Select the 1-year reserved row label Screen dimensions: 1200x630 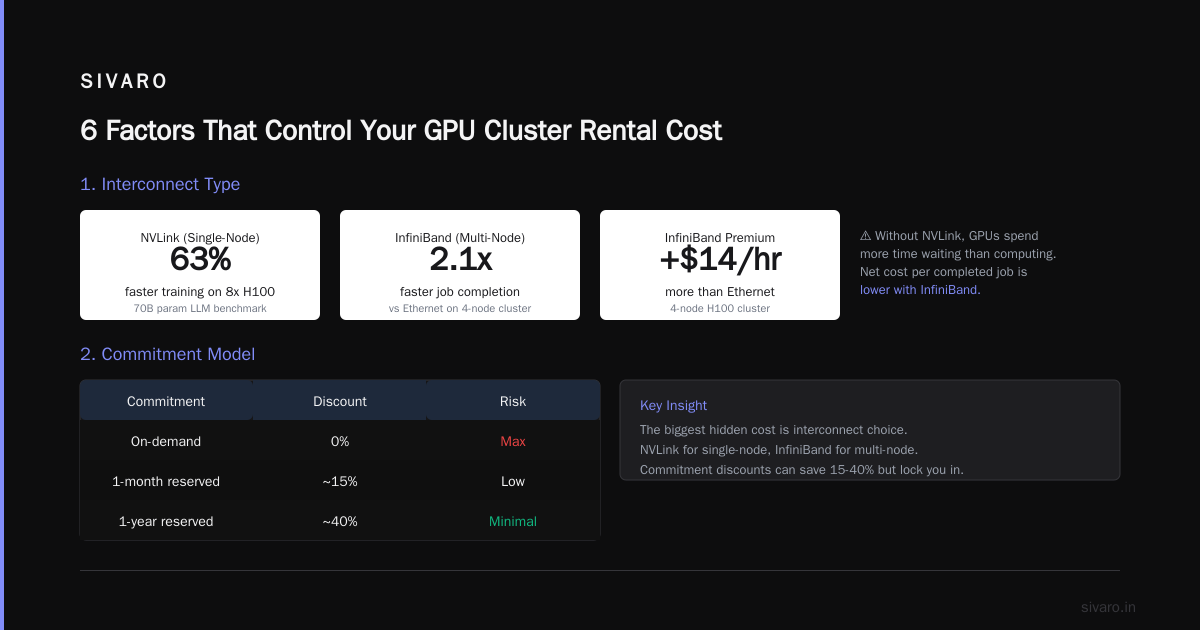click(x=166, y=521)
